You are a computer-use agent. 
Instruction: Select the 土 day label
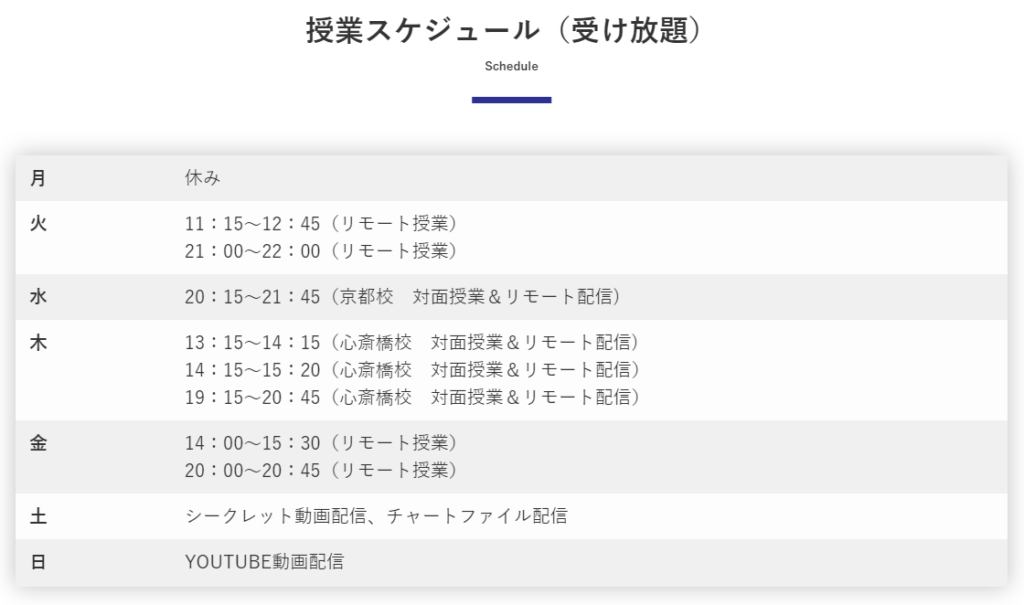38,516
